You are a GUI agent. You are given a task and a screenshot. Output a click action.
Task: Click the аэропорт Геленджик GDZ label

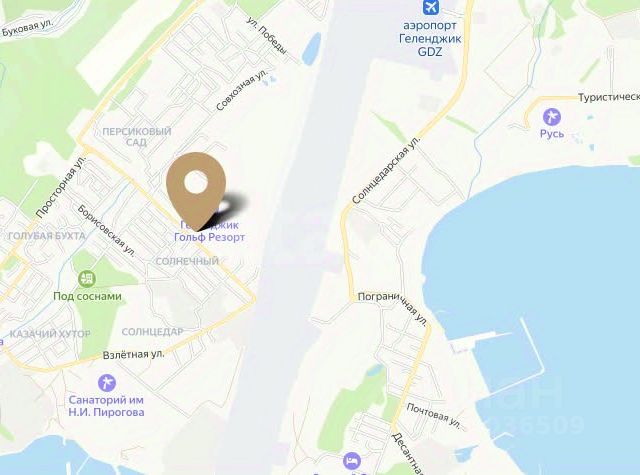click(x=430, y=38)
